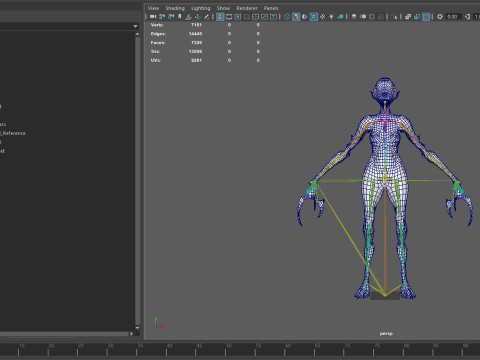Click the 2D Pan/Zoom icon
The width and height of the screenshot is (480, 360).
pyautogui.click(x=198, y=16)
